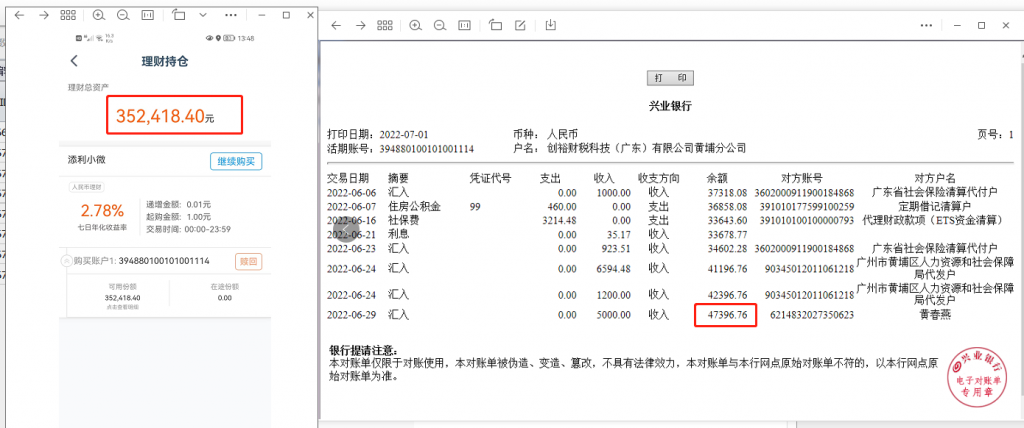1024x428 pixels.
Task: Click the 余额 column header
Action: [x=717, y=178]
